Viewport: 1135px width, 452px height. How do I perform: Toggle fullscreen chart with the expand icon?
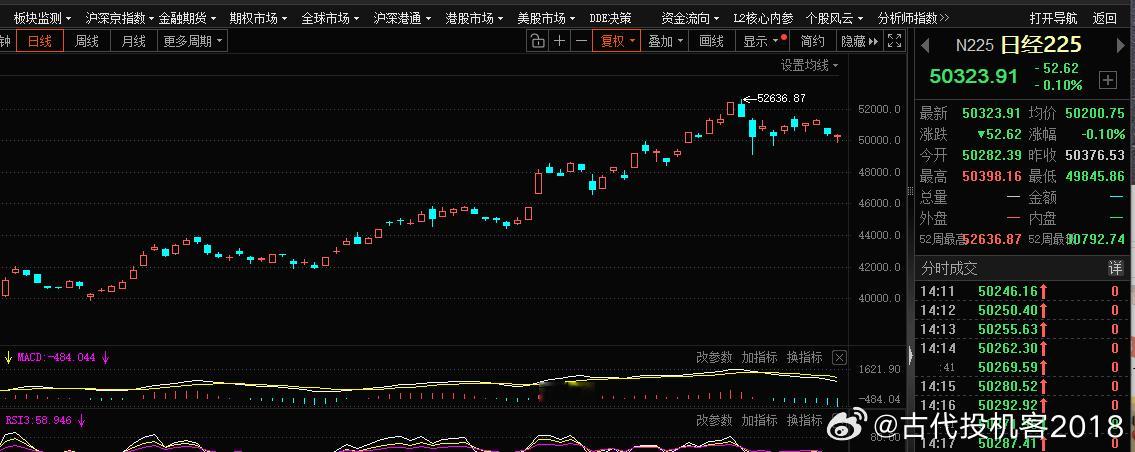click(895, 41)
